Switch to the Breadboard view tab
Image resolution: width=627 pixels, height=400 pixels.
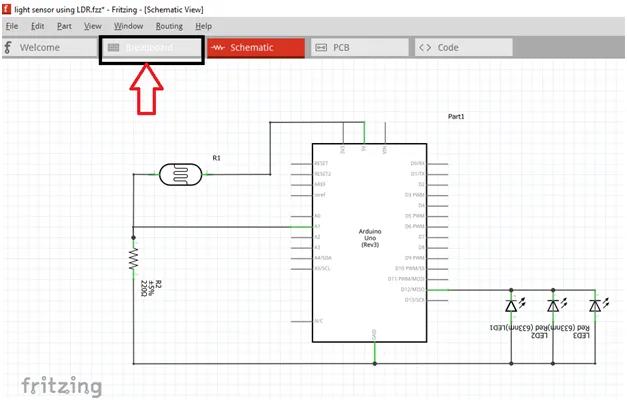click(152, 48)
